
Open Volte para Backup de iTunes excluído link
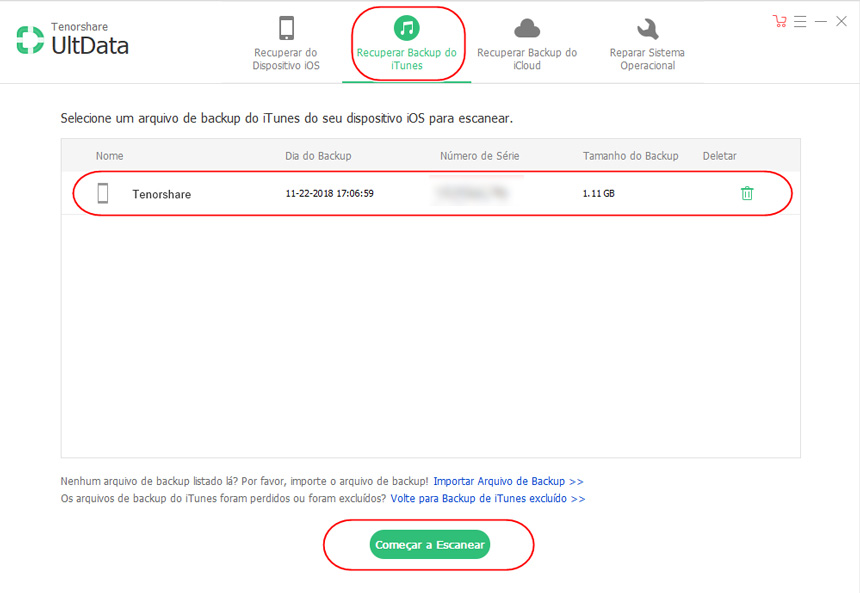pos(488,499)
